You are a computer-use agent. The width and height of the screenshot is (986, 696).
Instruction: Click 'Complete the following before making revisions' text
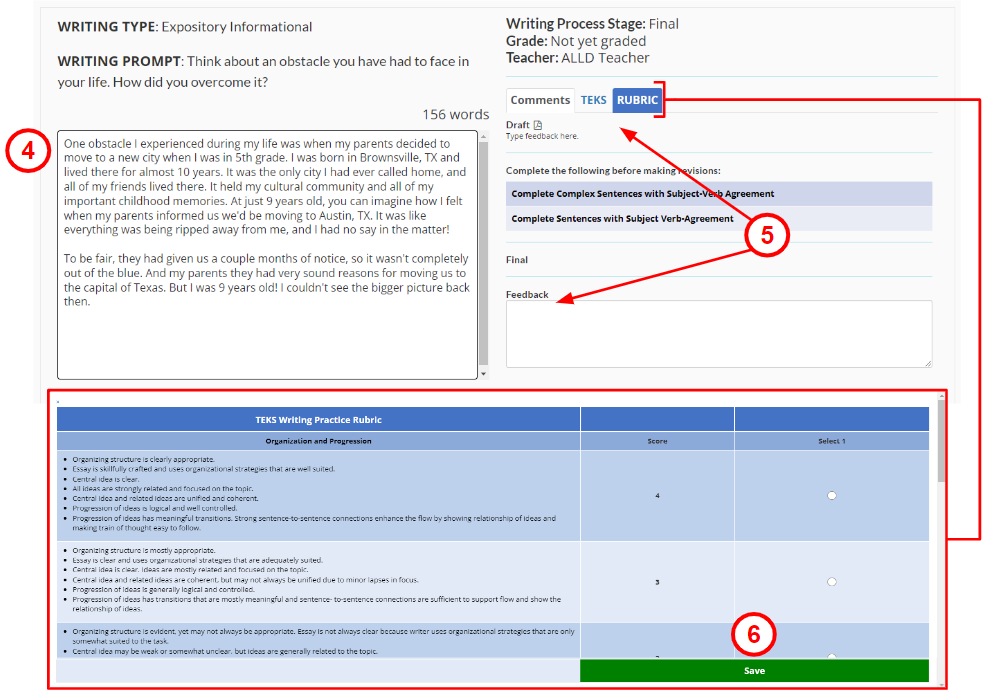click(613, 170)
